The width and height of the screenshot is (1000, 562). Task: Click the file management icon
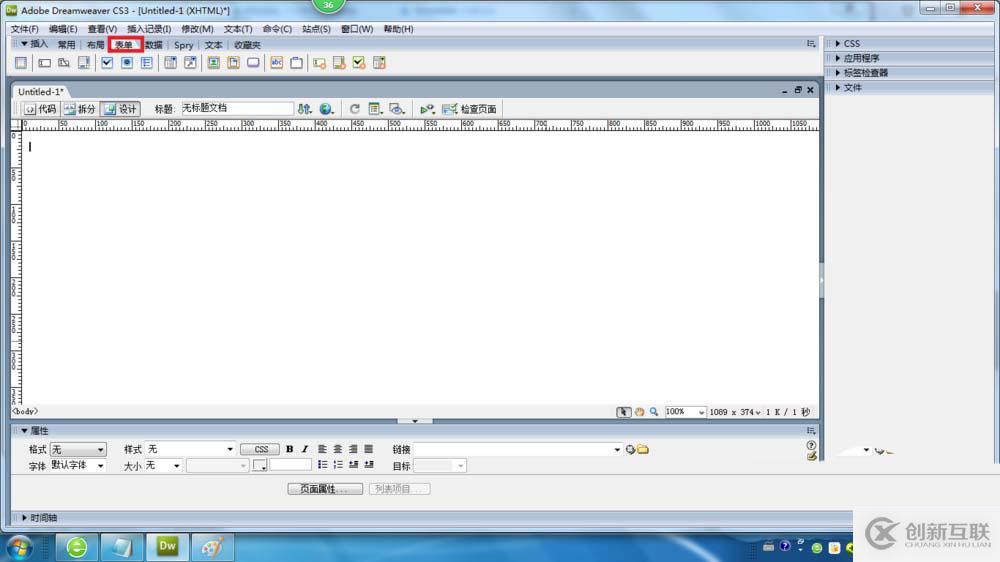(x=305, y=109)
